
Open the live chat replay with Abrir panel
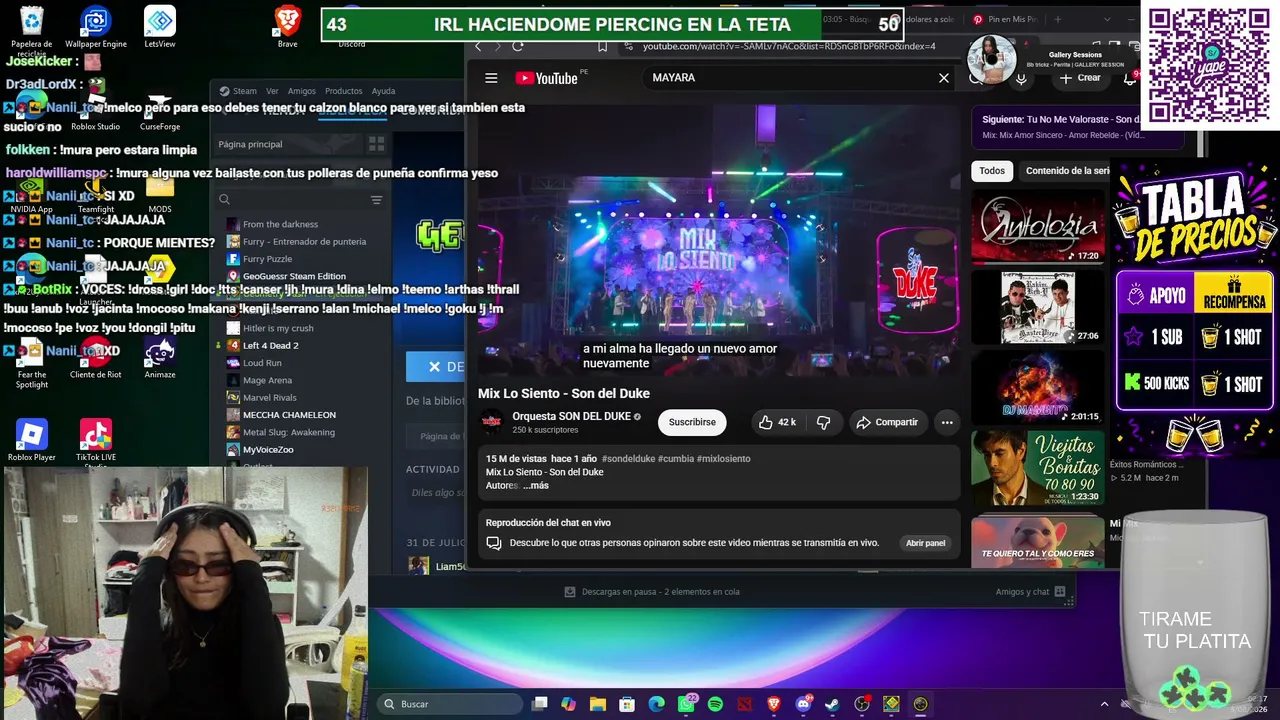click(x=925, y=543)
